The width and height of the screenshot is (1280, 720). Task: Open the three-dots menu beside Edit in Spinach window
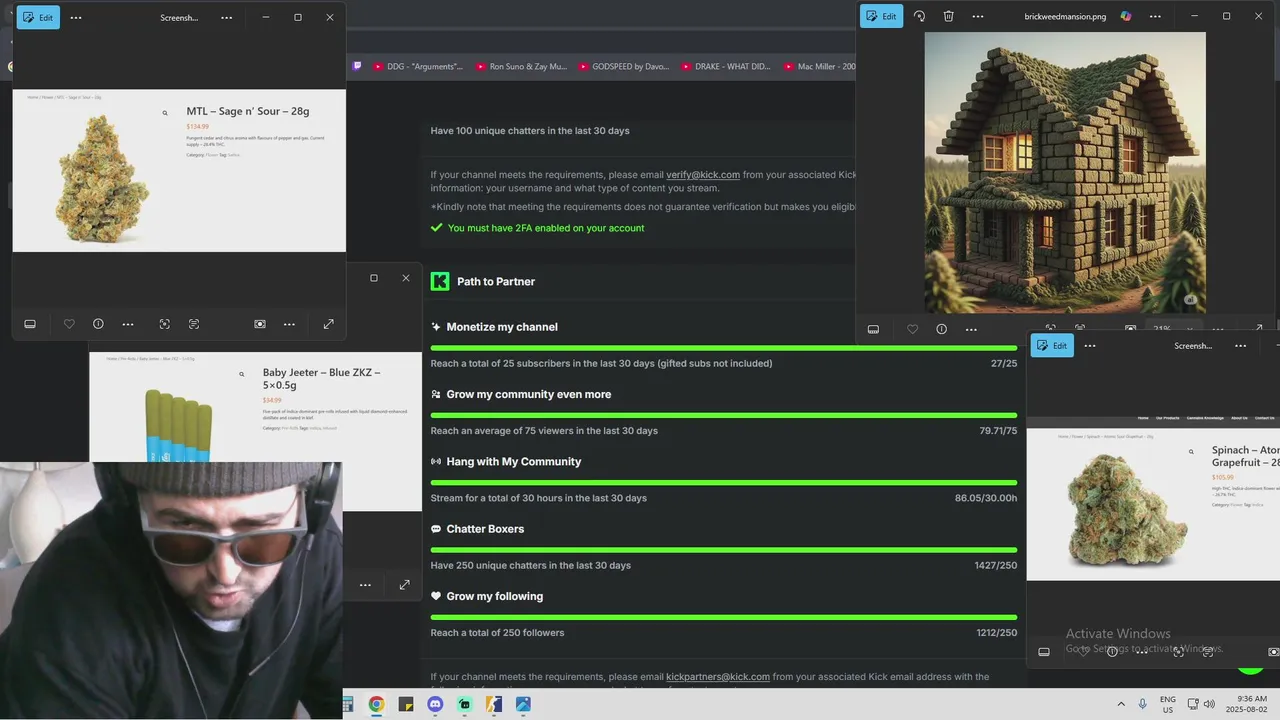(1090, 346)
